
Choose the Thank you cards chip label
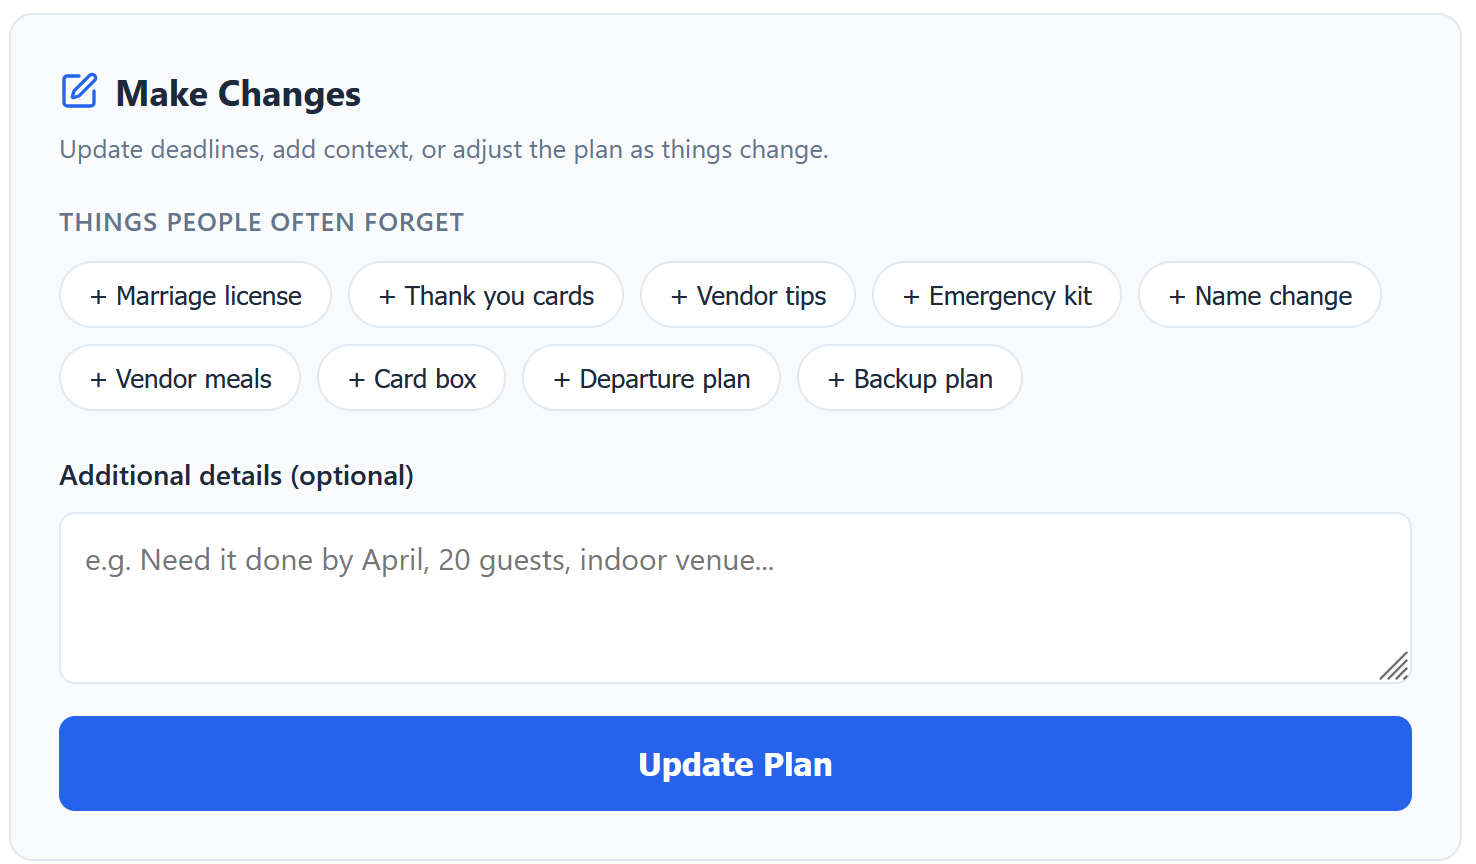[x=499, y=296]
